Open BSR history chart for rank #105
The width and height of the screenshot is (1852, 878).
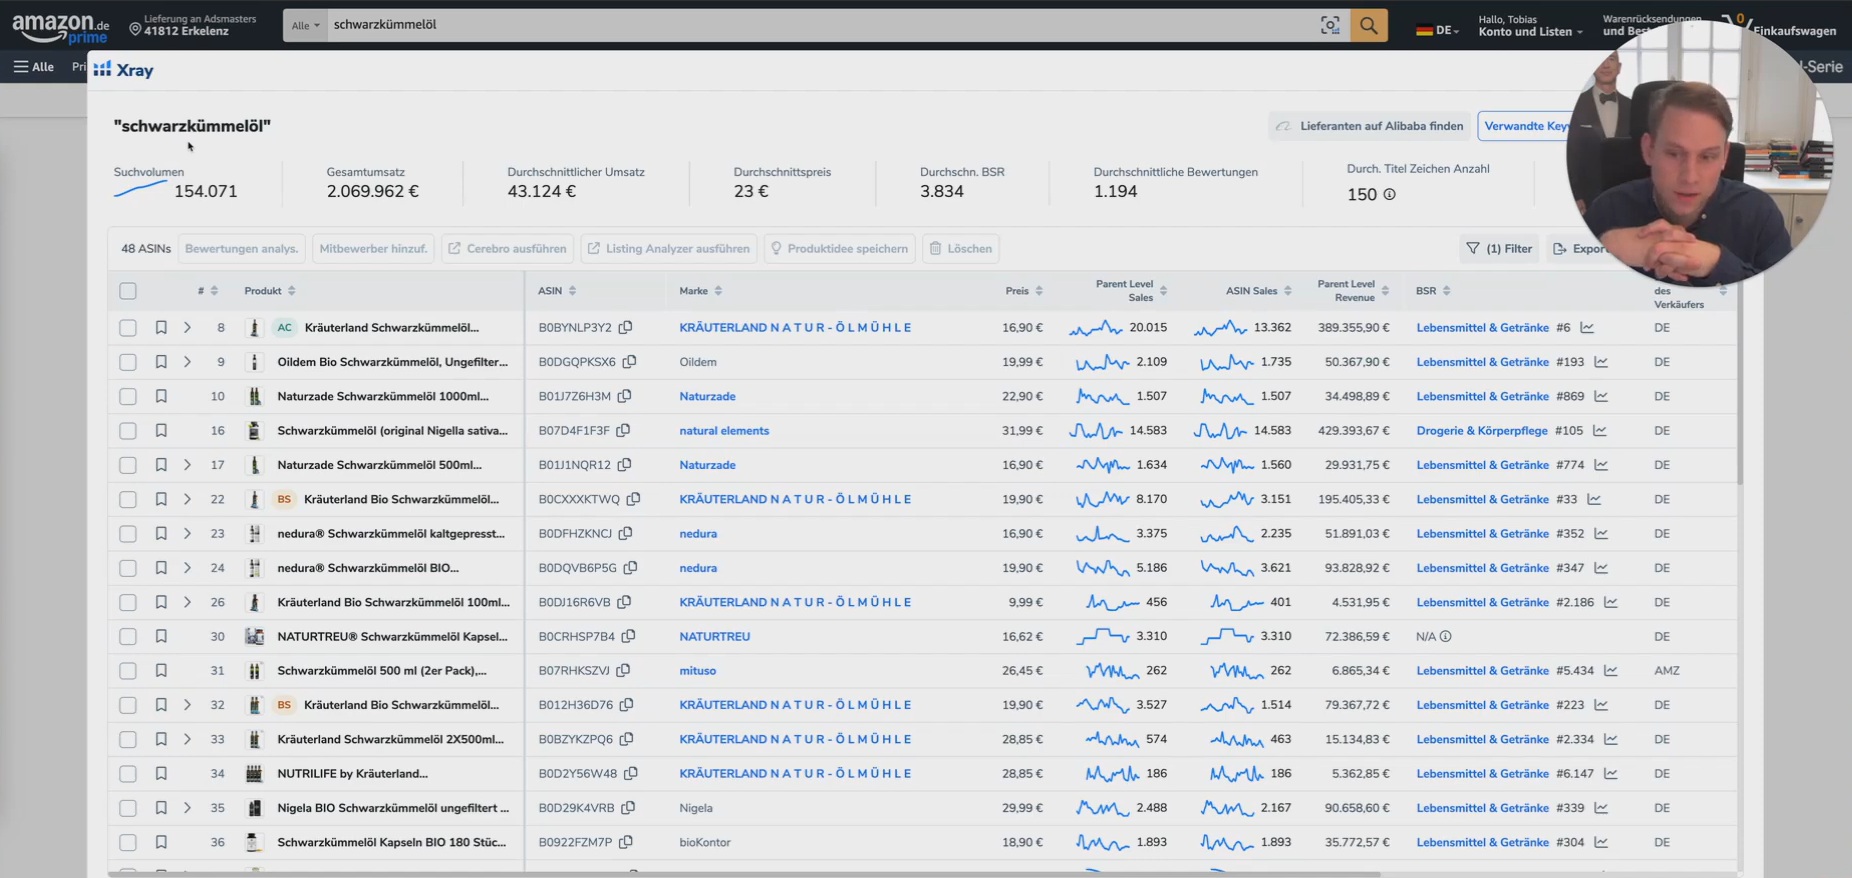[1600, 430]
